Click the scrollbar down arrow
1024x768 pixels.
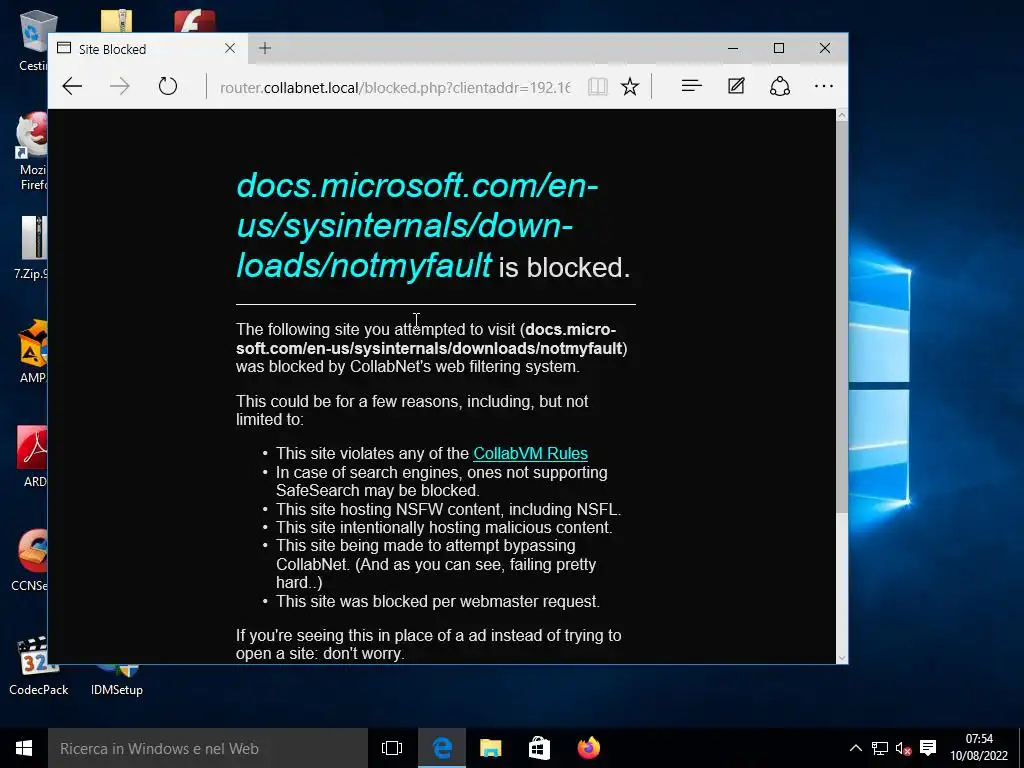point(842,658)
